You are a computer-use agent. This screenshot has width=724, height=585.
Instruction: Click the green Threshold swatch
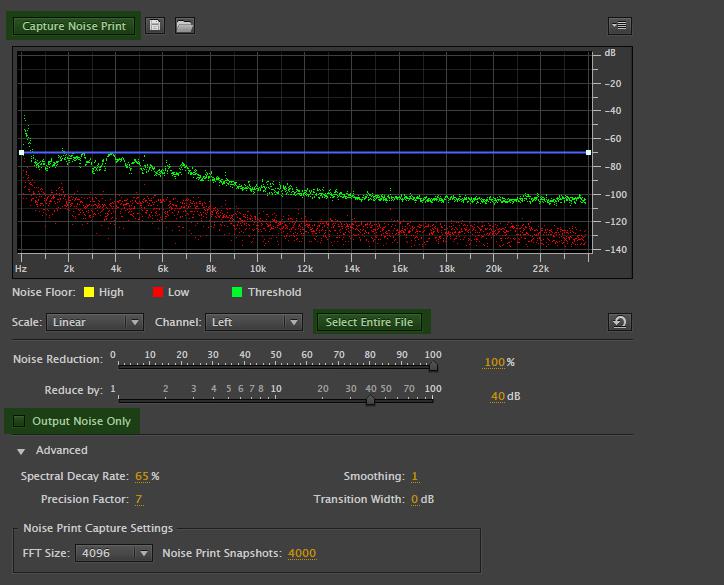click(x=237, y=292)
